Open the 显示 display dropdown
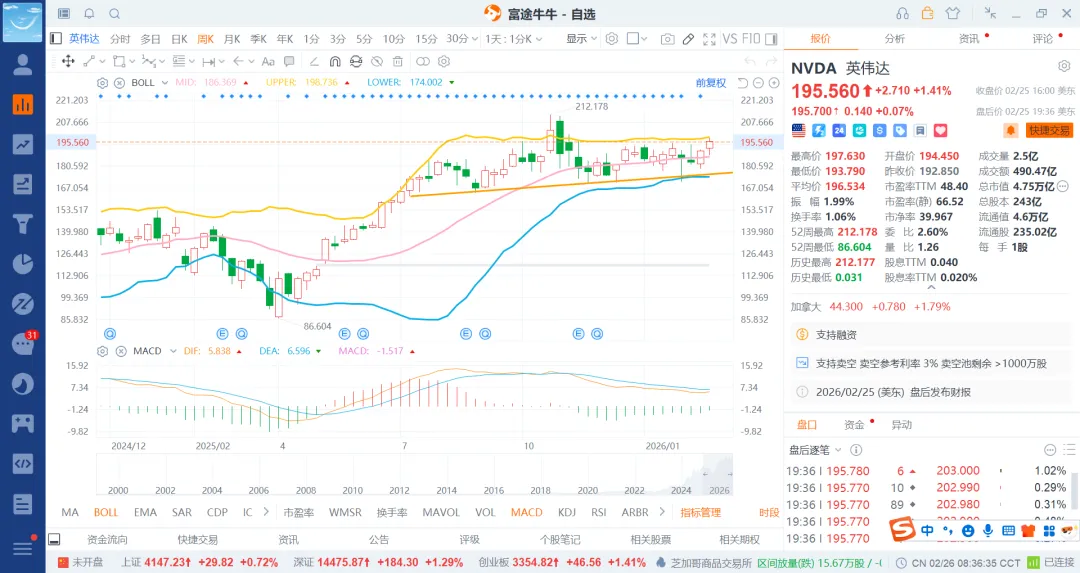The width and height of the screenshot is (1080, 573). (x=582, y=39)
